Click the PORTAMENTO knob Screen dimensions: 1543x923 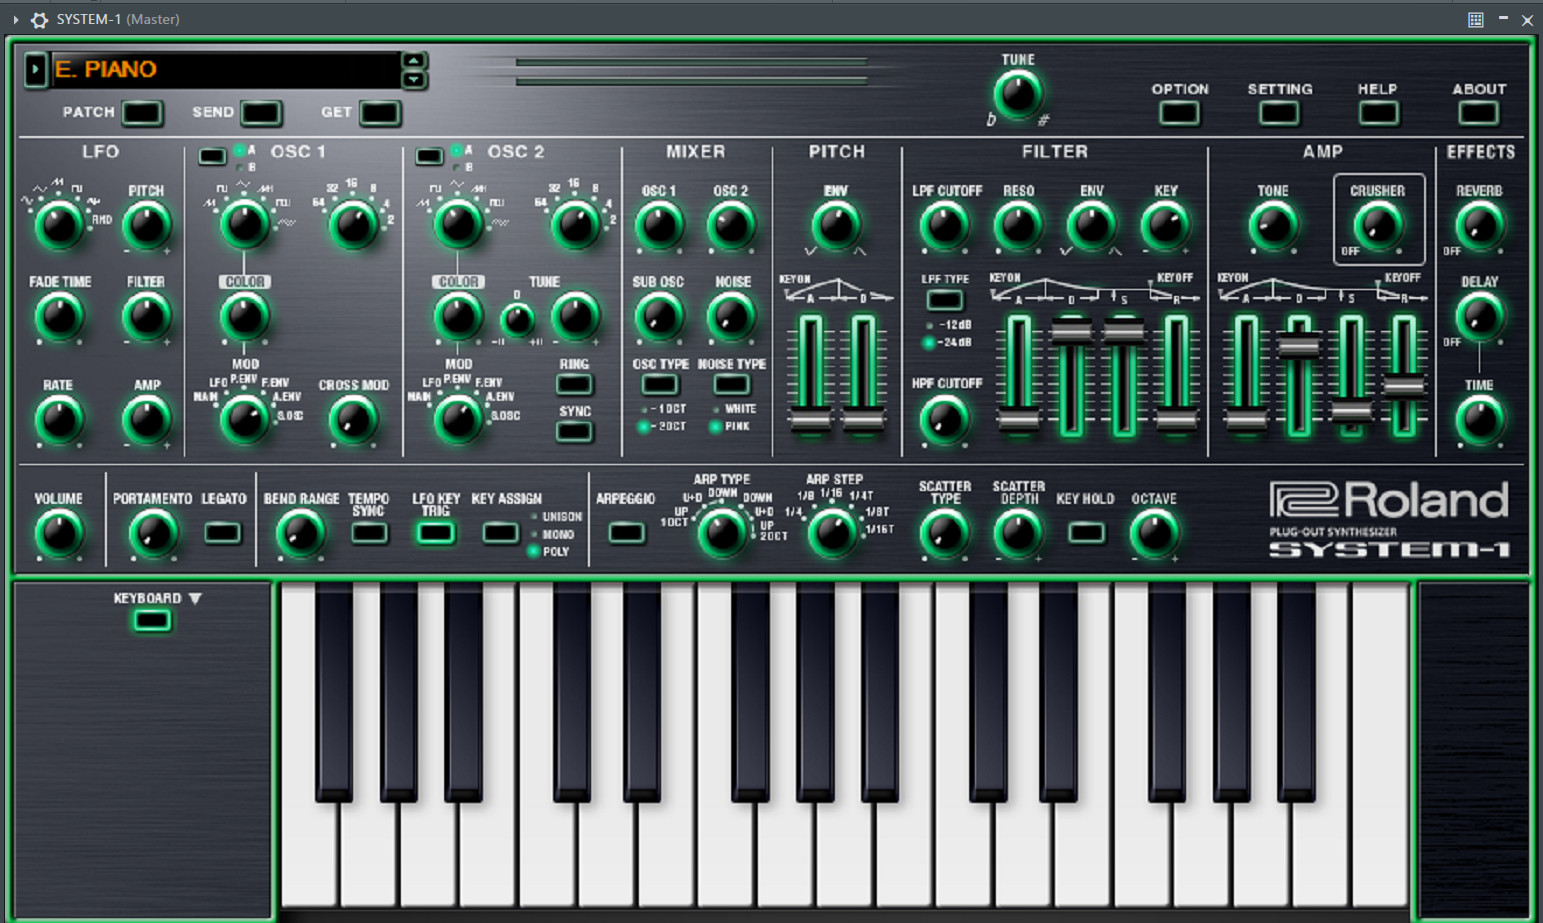click(152, 534)
